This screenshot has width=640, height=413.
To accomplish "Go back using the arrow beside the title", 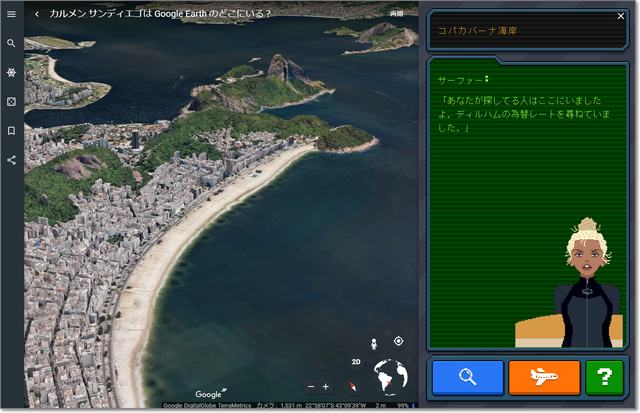I will (x=37, y=14).
